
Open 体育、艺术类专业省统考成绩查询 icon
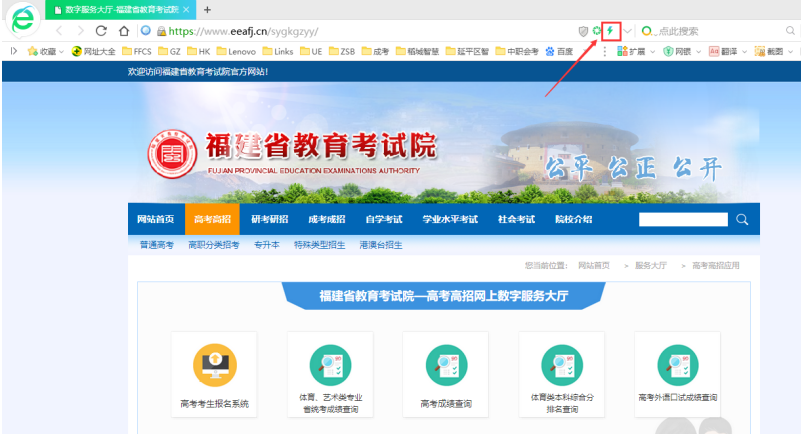(330, 366)
